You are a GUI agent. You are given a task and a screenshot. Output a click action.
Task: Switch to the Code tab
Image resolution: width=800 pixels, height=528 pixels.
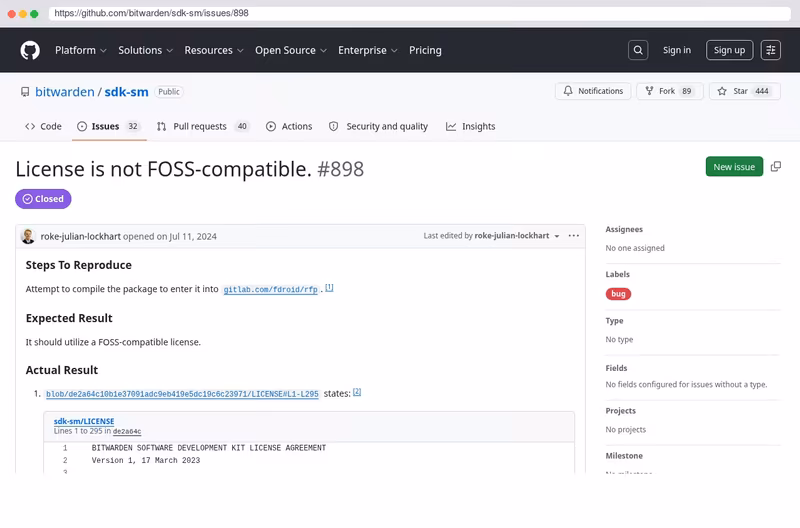click(x=43, y=127)
